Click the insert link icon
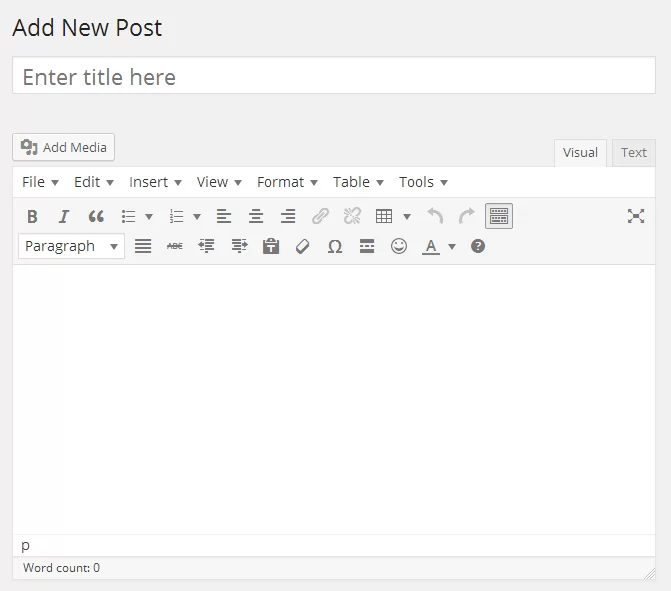671x591 pixels. [320, 216]
